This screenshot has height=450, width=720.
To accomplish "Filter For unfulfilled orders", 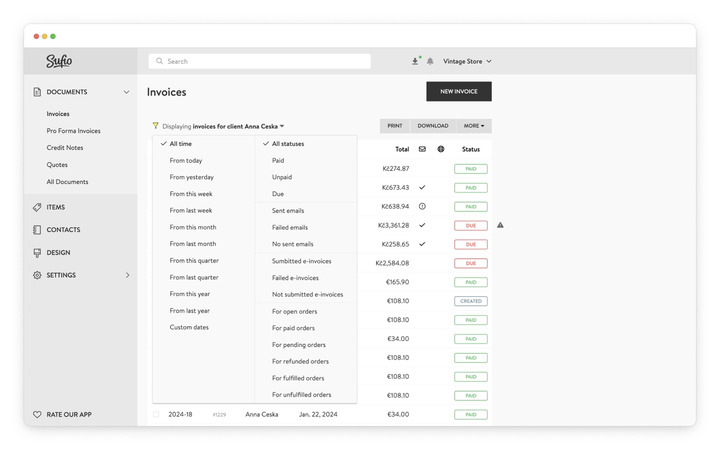I will [302, 395].
